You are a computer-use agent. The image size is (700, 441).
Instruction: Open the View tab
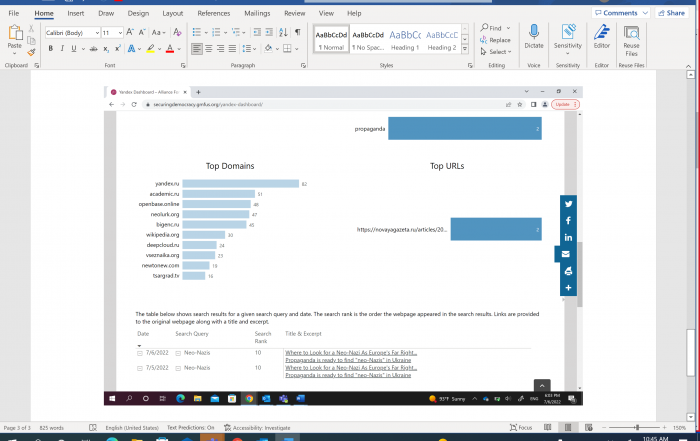(x=326, y=13)
